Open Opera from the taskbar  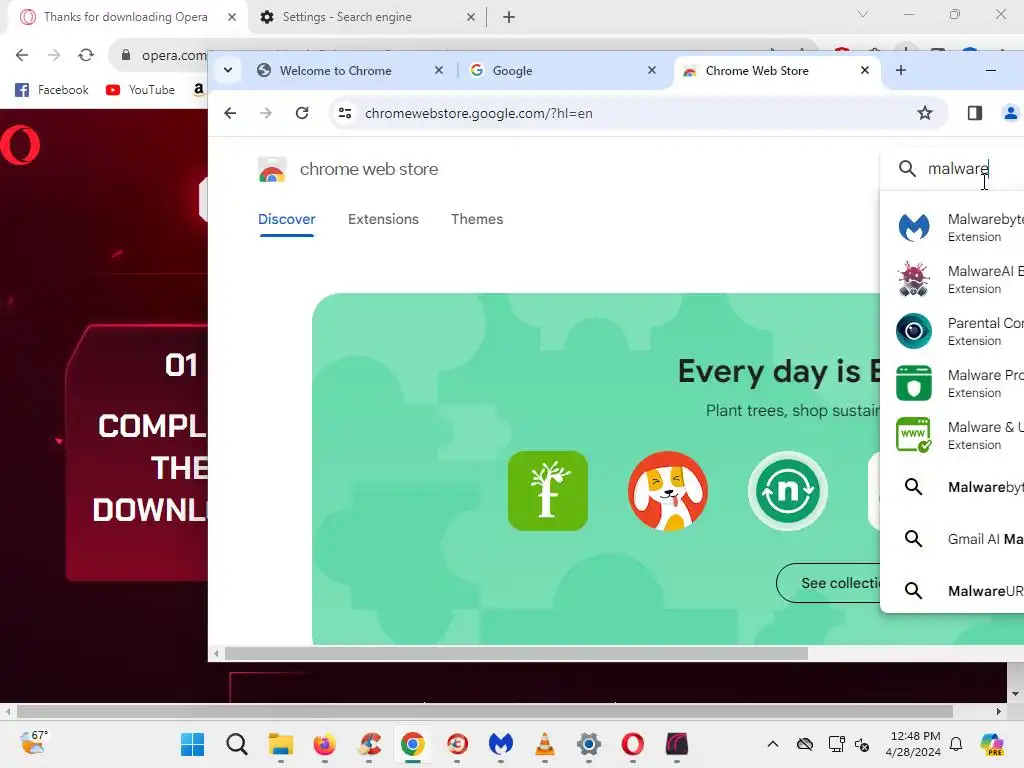[x=633, y=744]
